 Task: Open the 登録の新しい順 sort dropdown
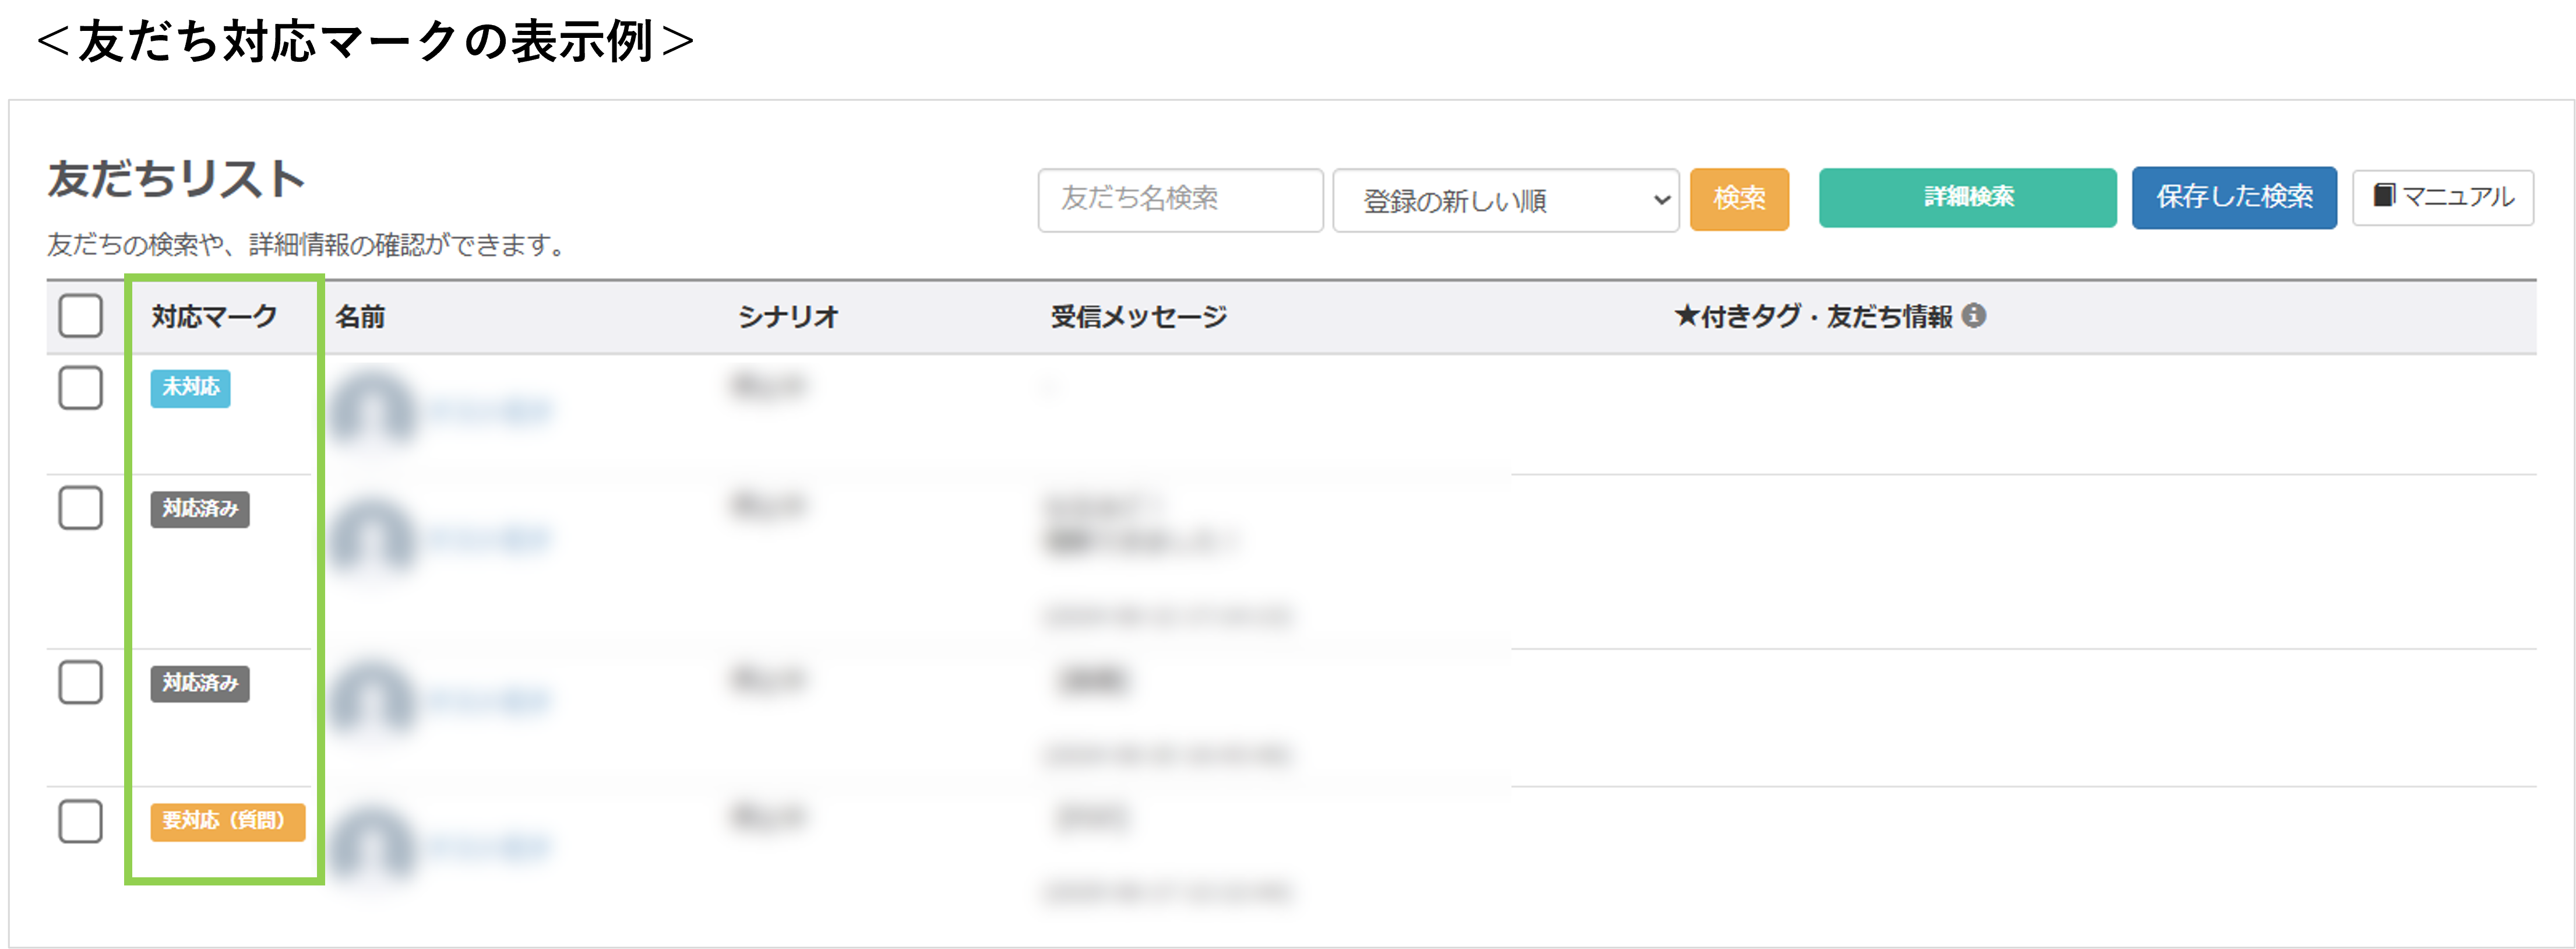pyautogui.click(x=1505, y=200)
